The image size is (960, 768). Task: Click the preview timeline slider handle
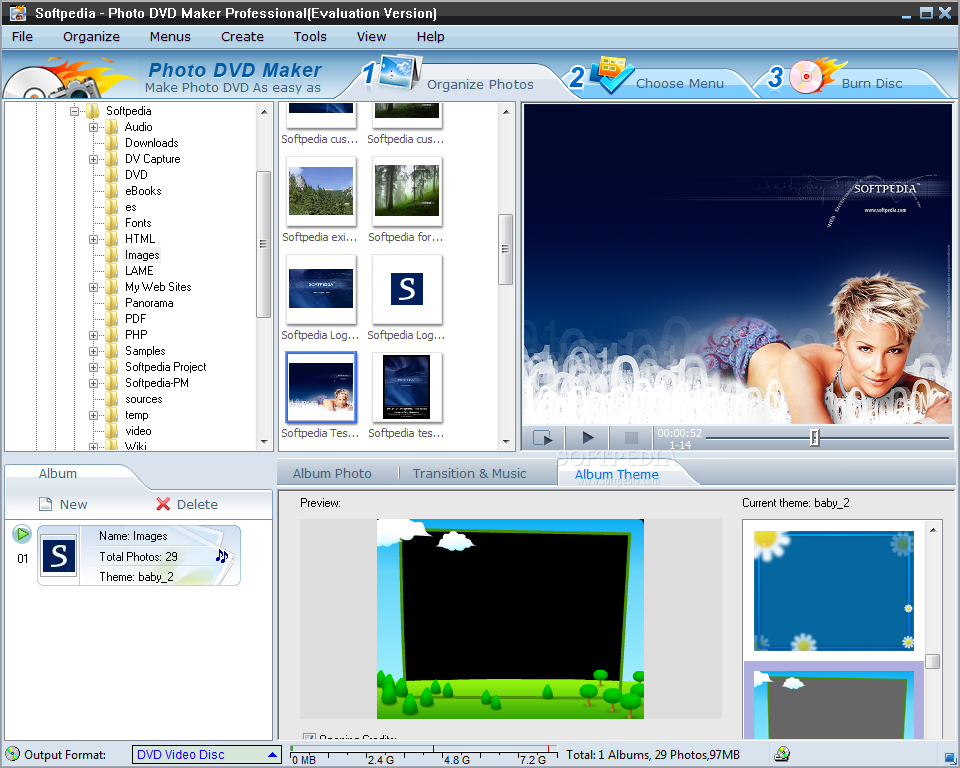[x=814, y=437]
